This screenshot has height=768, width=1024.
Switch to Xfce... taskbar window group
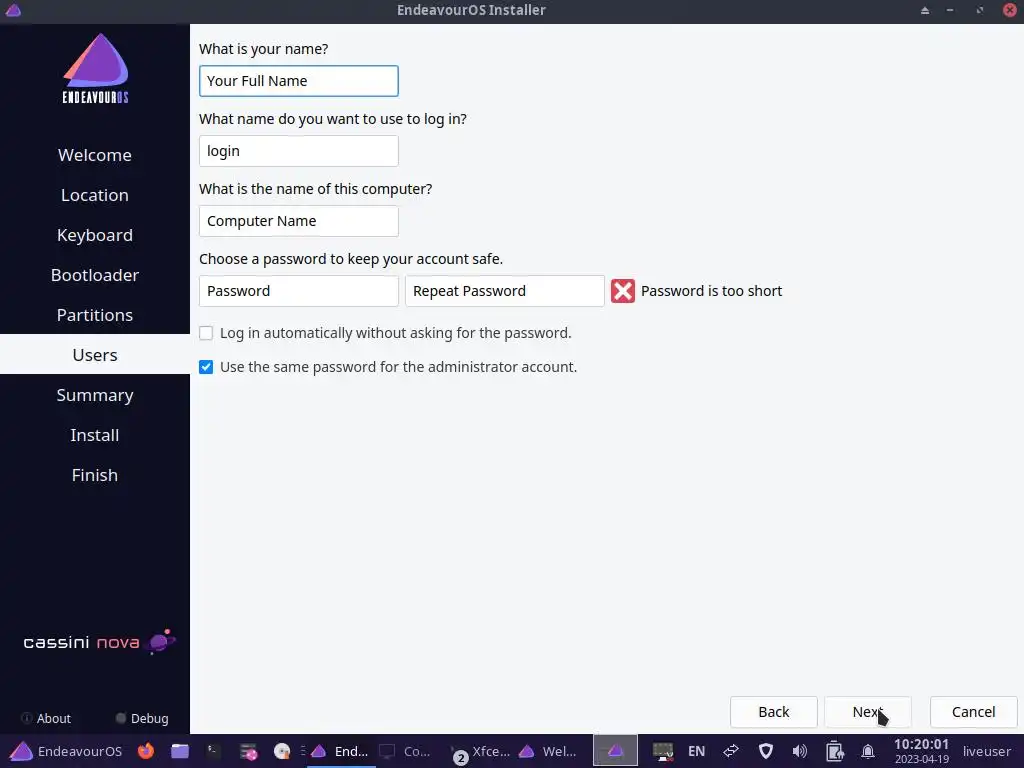point(482,751)
